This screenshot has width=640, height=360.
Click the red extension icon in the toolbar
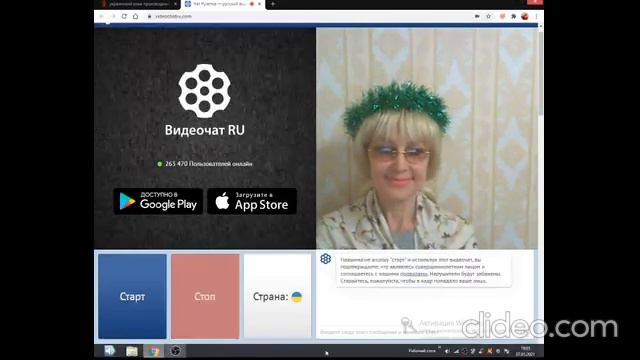[x=502, y=16]
